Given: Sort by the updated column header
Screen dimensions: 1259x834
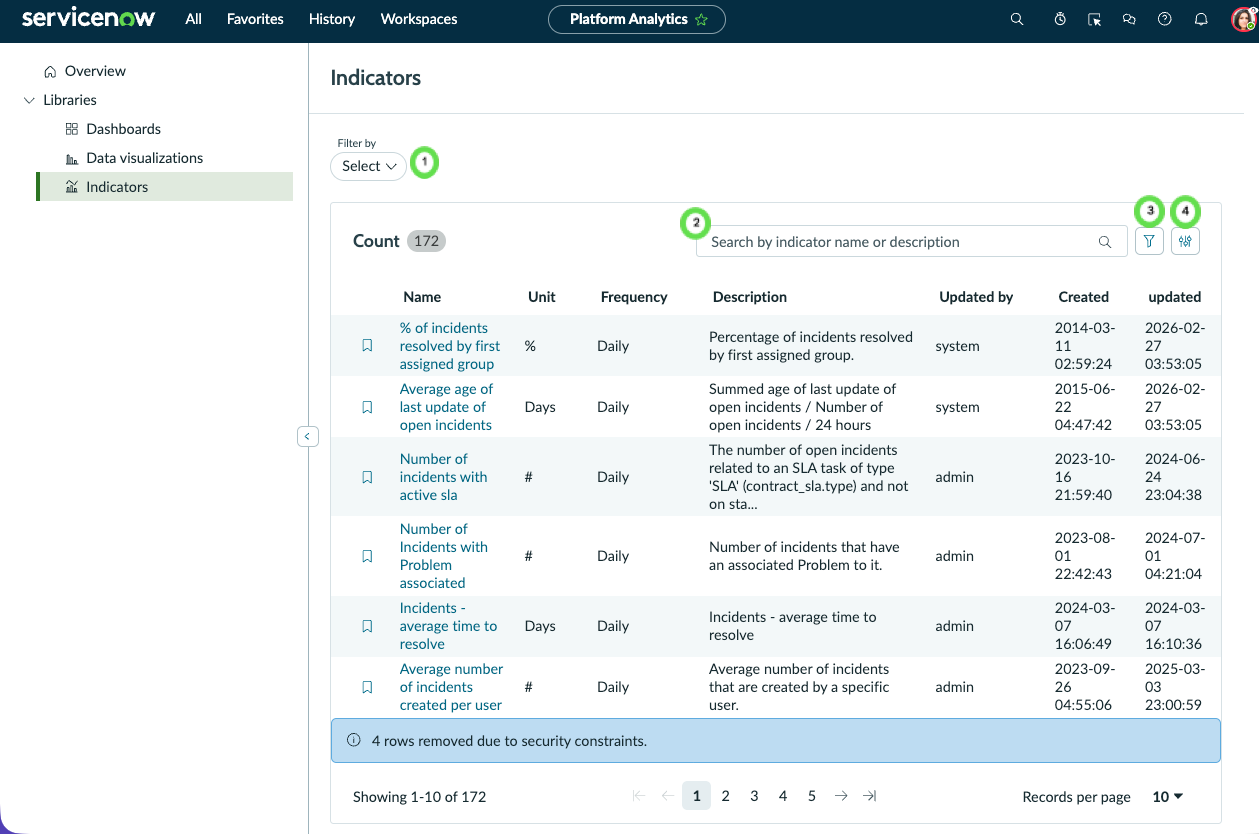Looking at the screenshot, I should 1175,297.
